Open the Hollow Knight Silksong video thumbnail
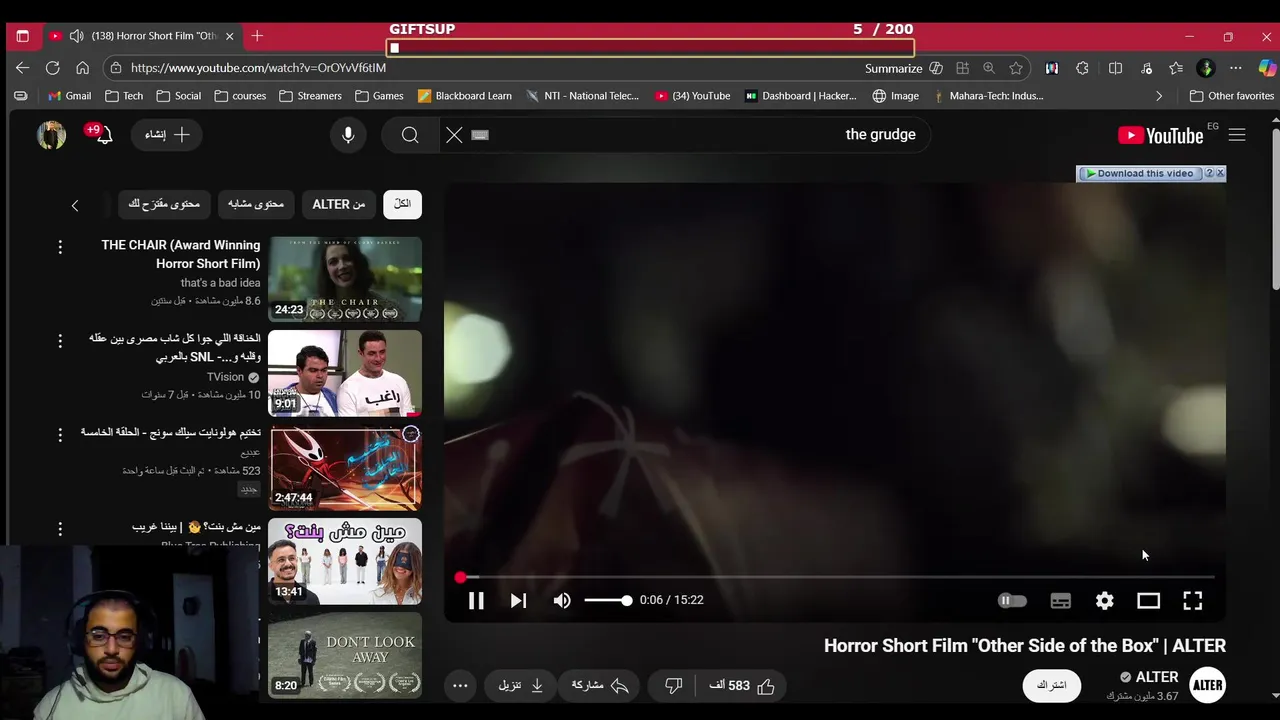Screen dimensions: 1280x720 (x=345, y=467)
